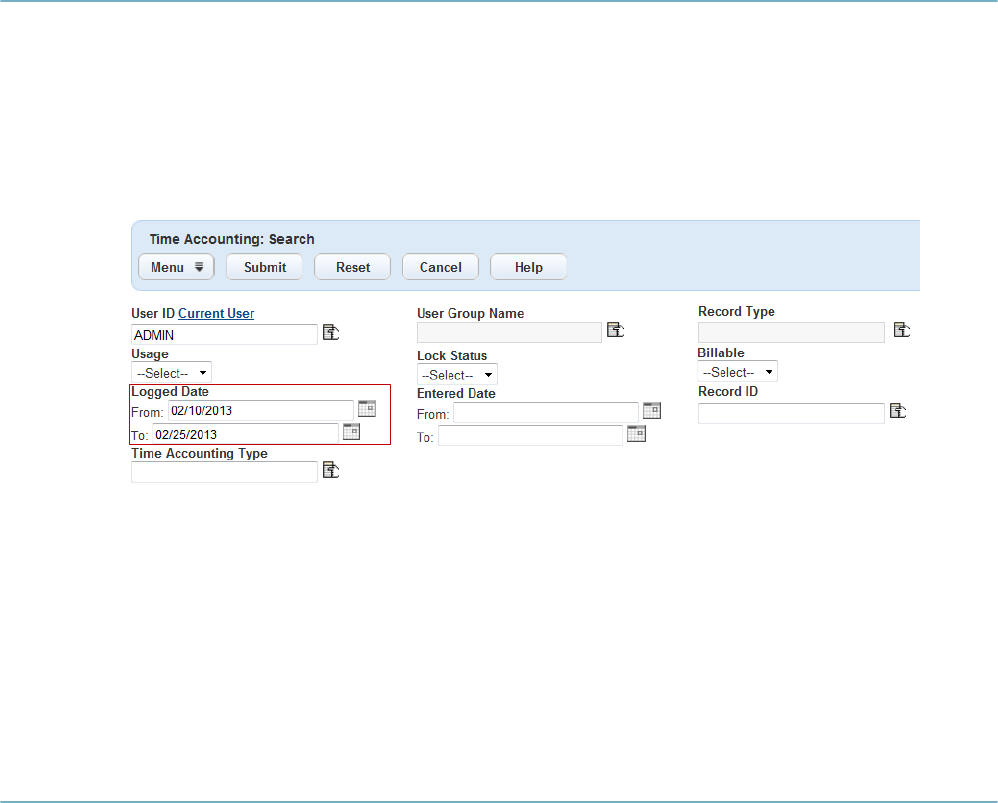This screenshot has width=998, height=803.
Task: Open calendar for Logged Date To
Action: tap(352, 431)
